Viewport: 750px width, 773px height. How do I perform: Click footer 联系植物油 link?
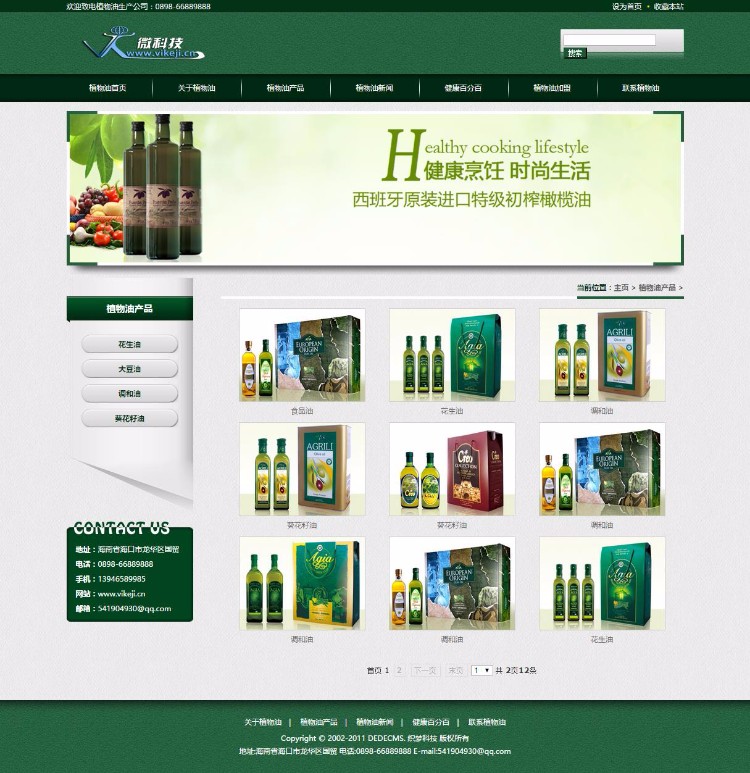click(487, 722)
